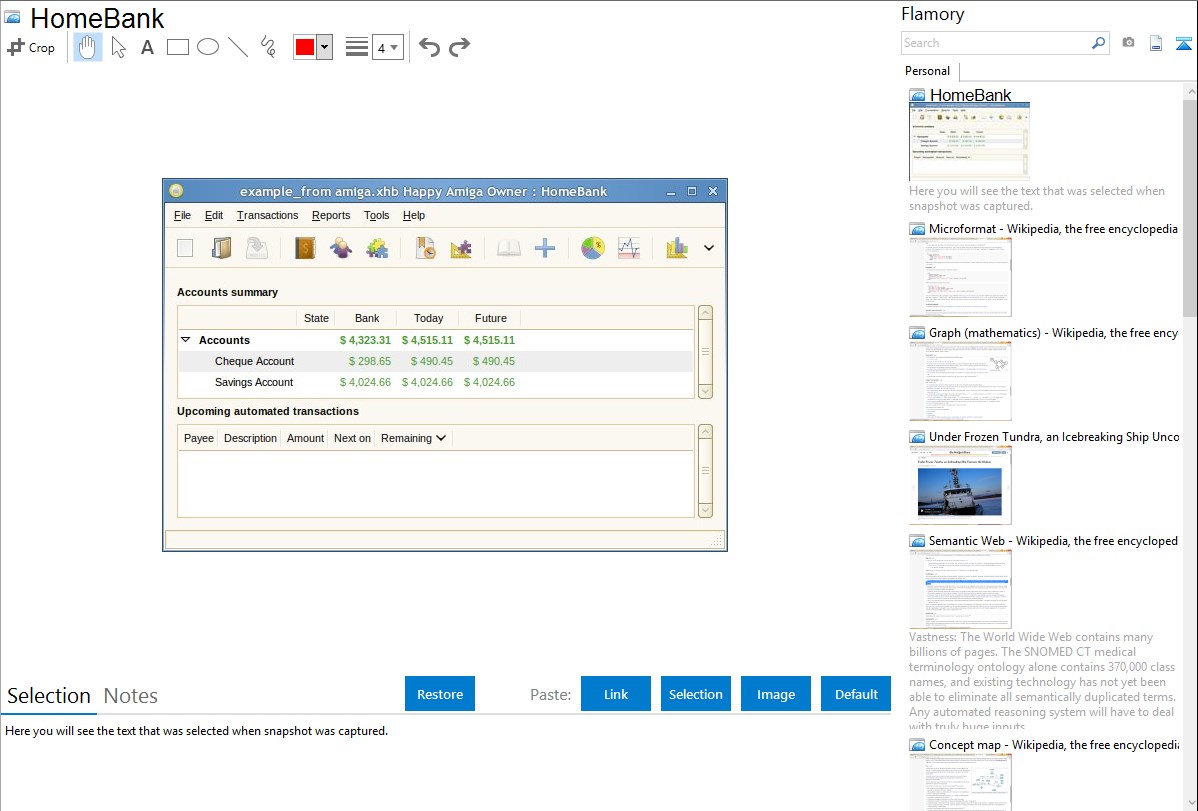Open the Reports menu in HomeBank

pyautogui.click(x=331, y=216)
